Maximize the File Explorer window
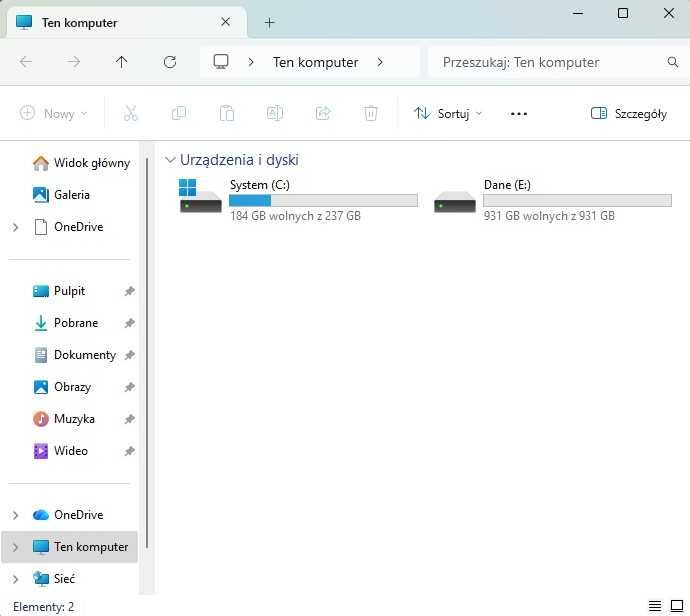Screen dimensions: 690x616 (623, 13)
